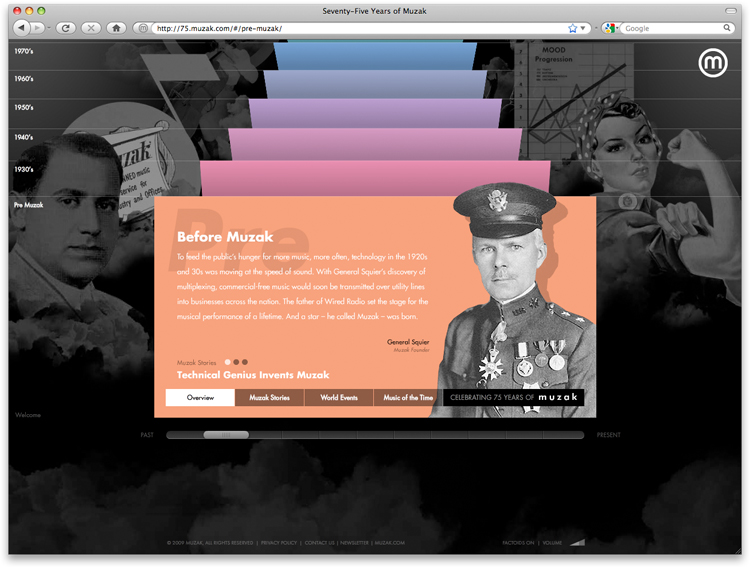Adjust the Volume wedge control
Image resolution: width=750 pixels, height=568 pixels.
coord(577,543)
